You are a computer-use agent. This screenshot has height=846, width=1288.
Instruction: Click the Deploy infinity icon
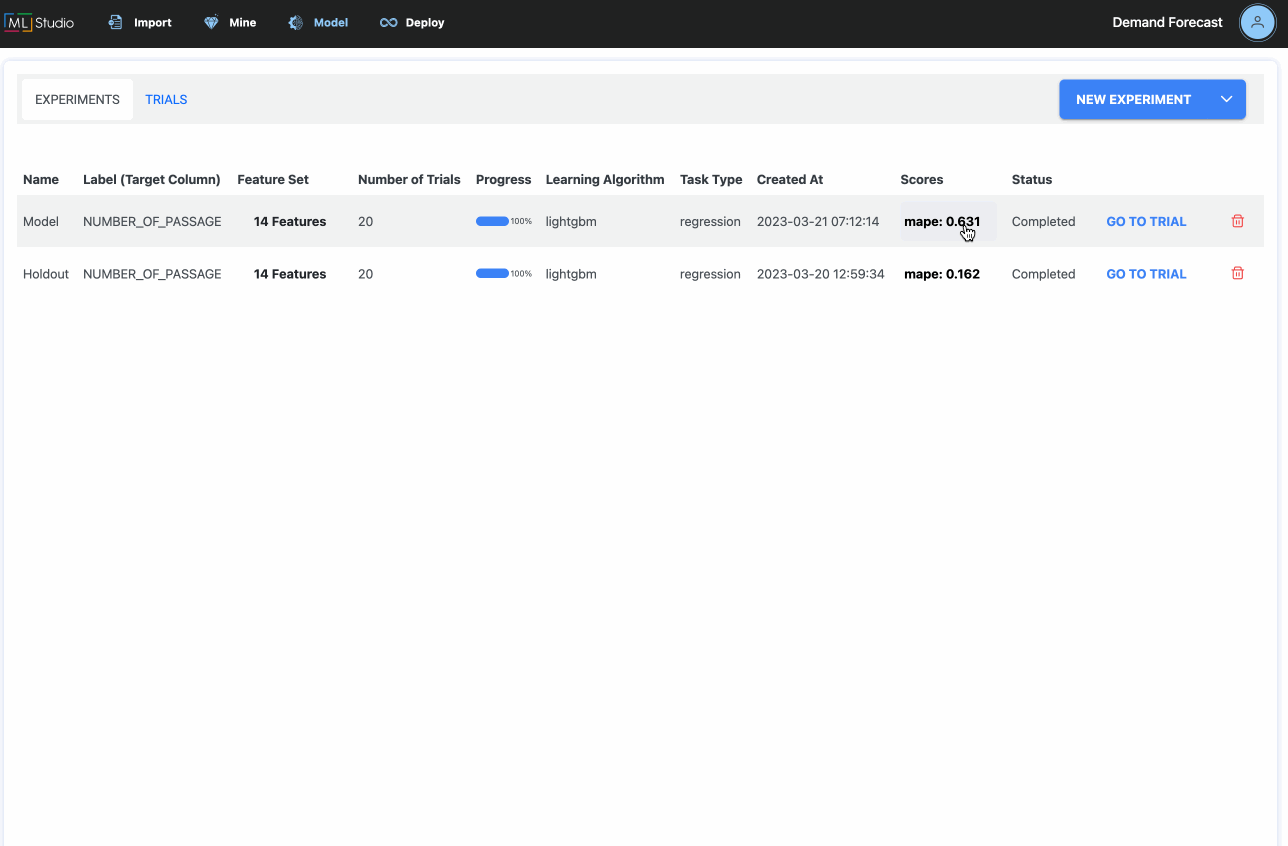pyautogui.click(x=389, y=22)
